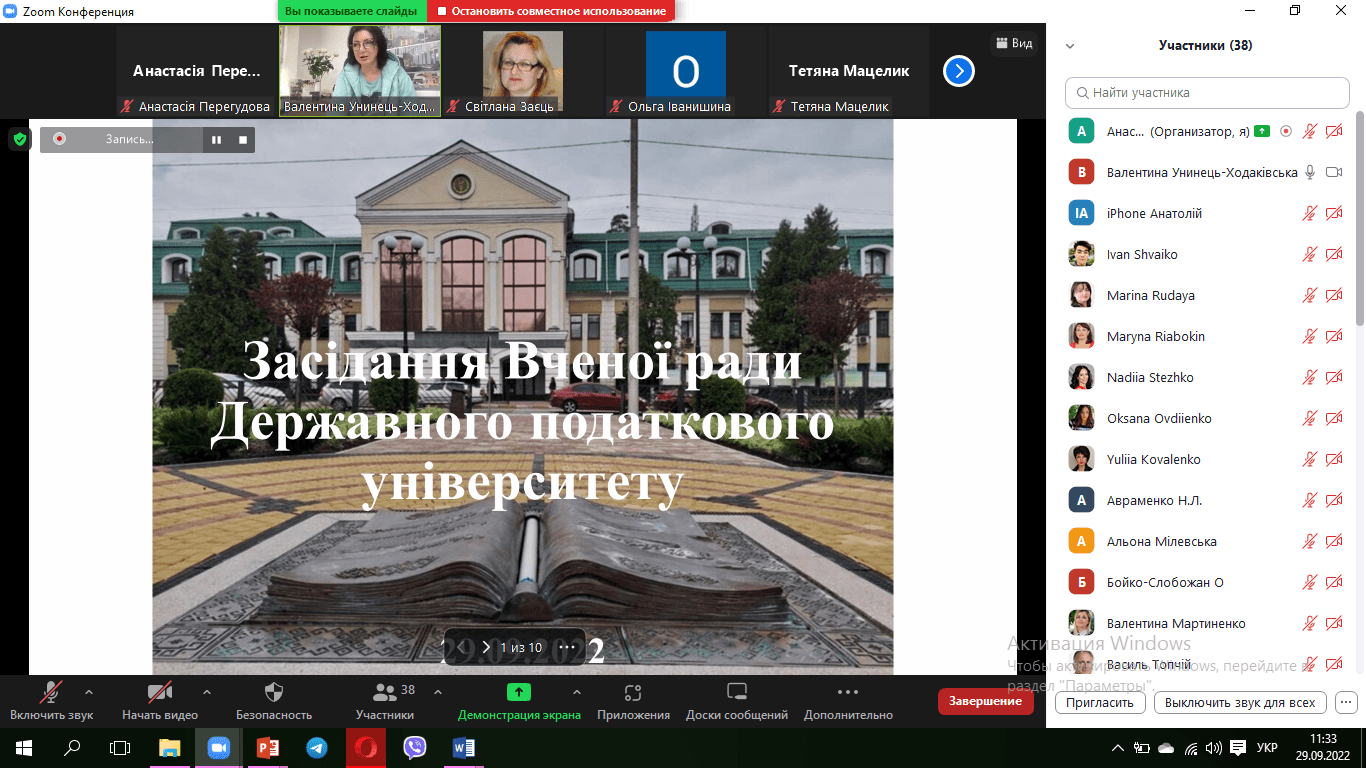Switch keyboard language УКР in tray
Image resolution: width=1366 pixels, height=768 pixels.
point(1267,747)
